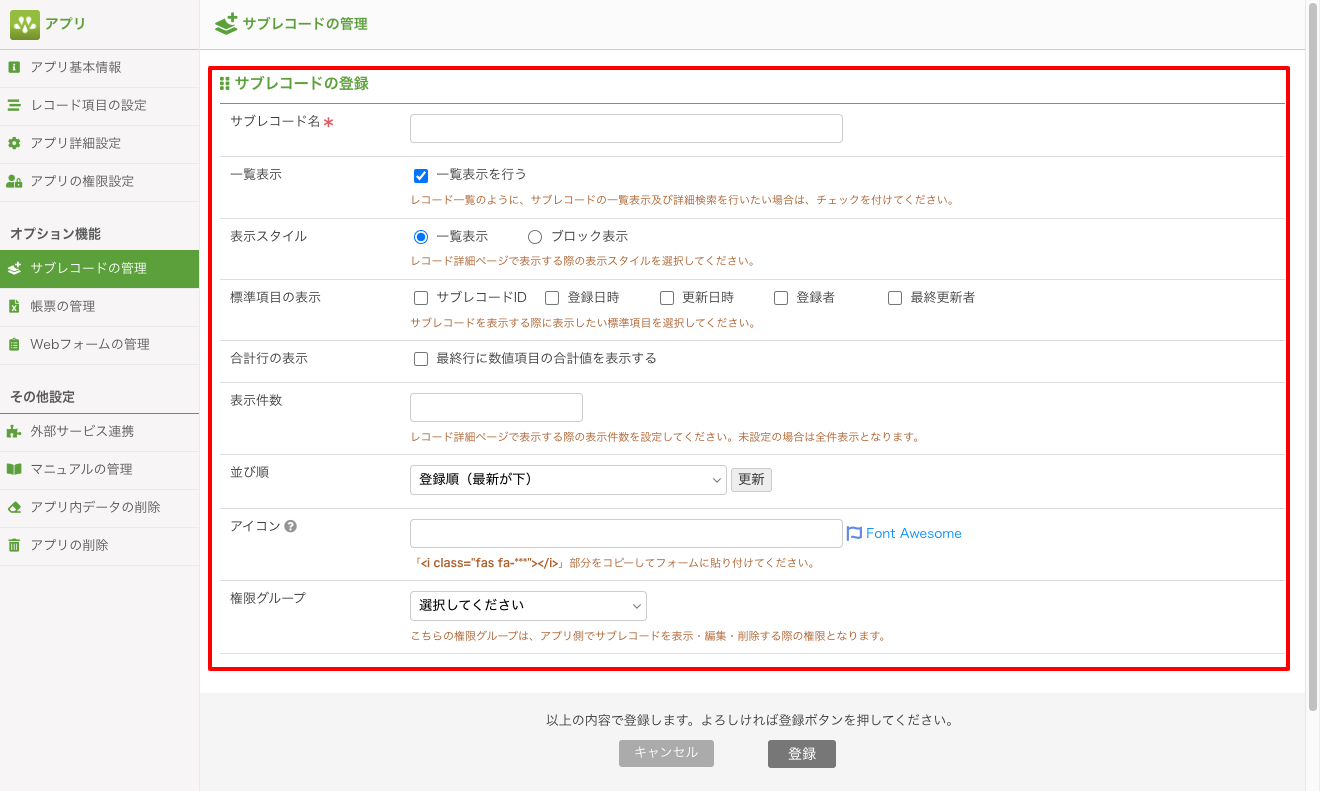Click the オプション機能 section heading
Viewport: 1320px width, 791px height.
coord(55,234)
